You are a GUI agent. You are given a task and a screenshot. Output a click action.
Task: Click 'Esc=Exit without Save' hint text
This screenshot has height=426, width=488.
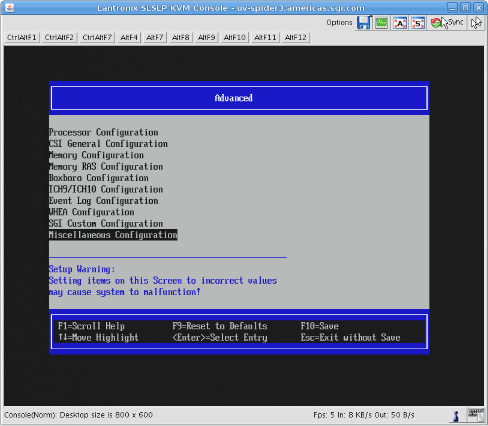click(x=351, y=337)
